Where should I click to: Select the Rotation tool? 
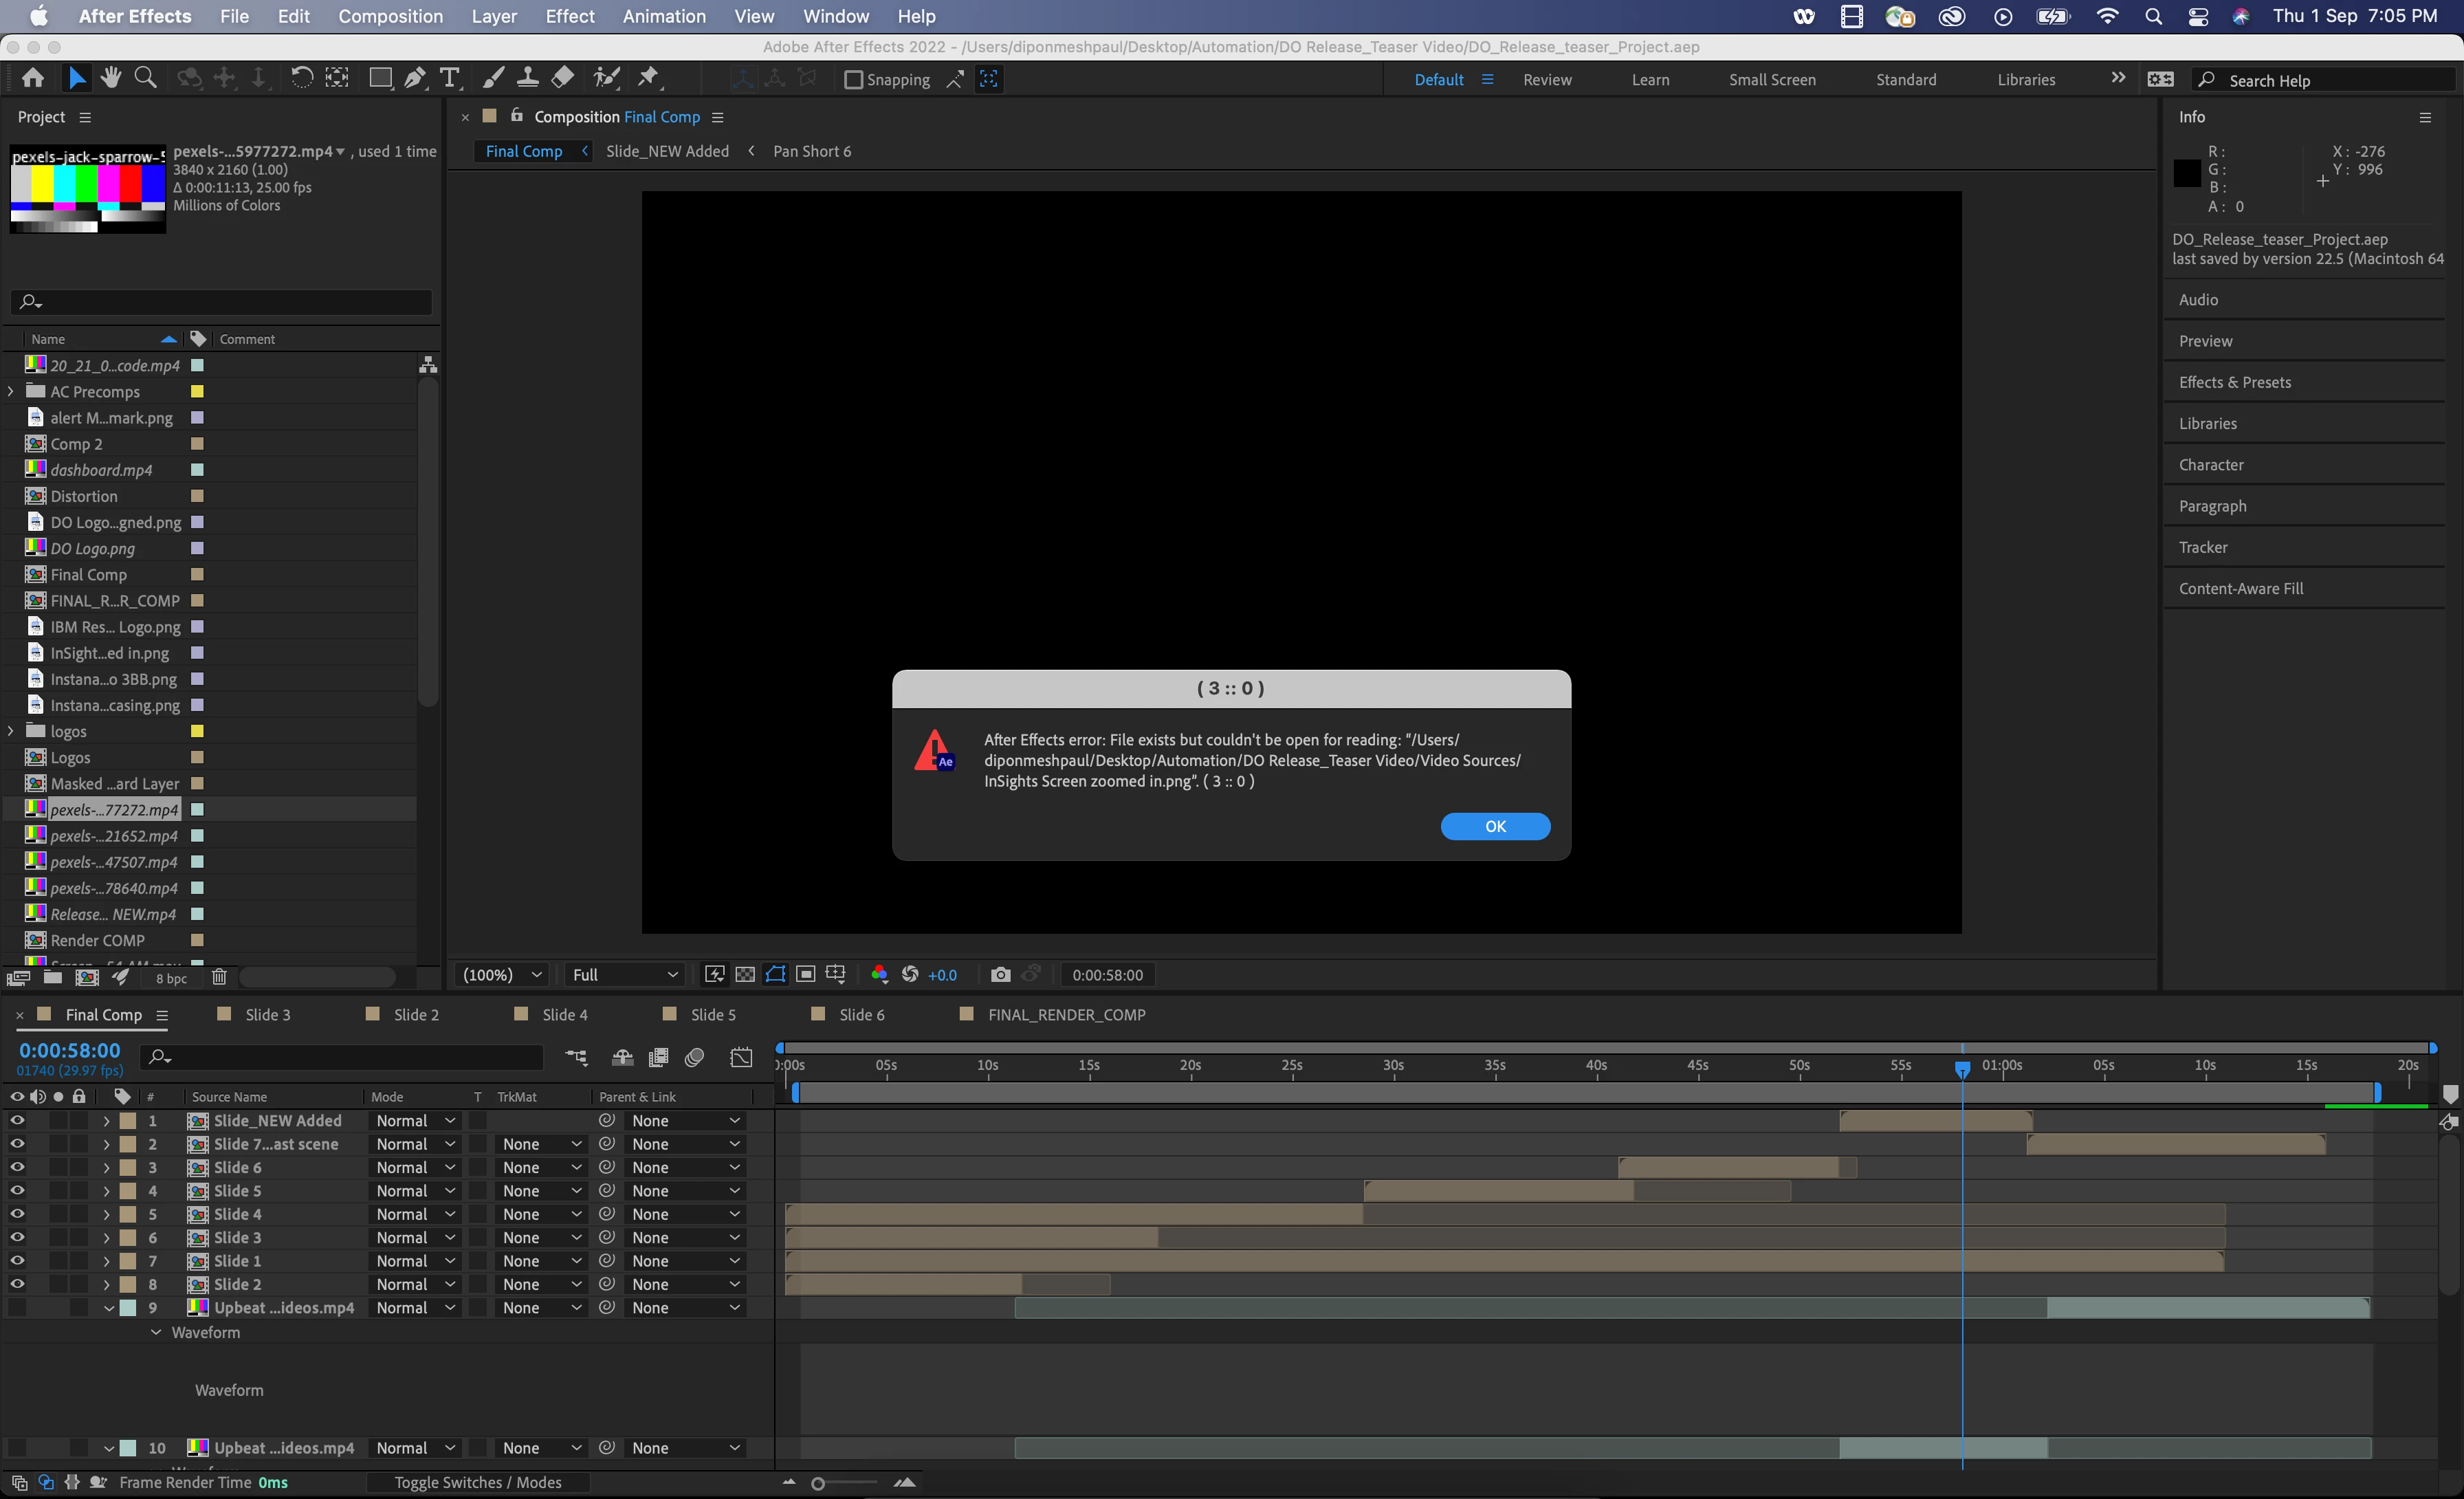301,77
